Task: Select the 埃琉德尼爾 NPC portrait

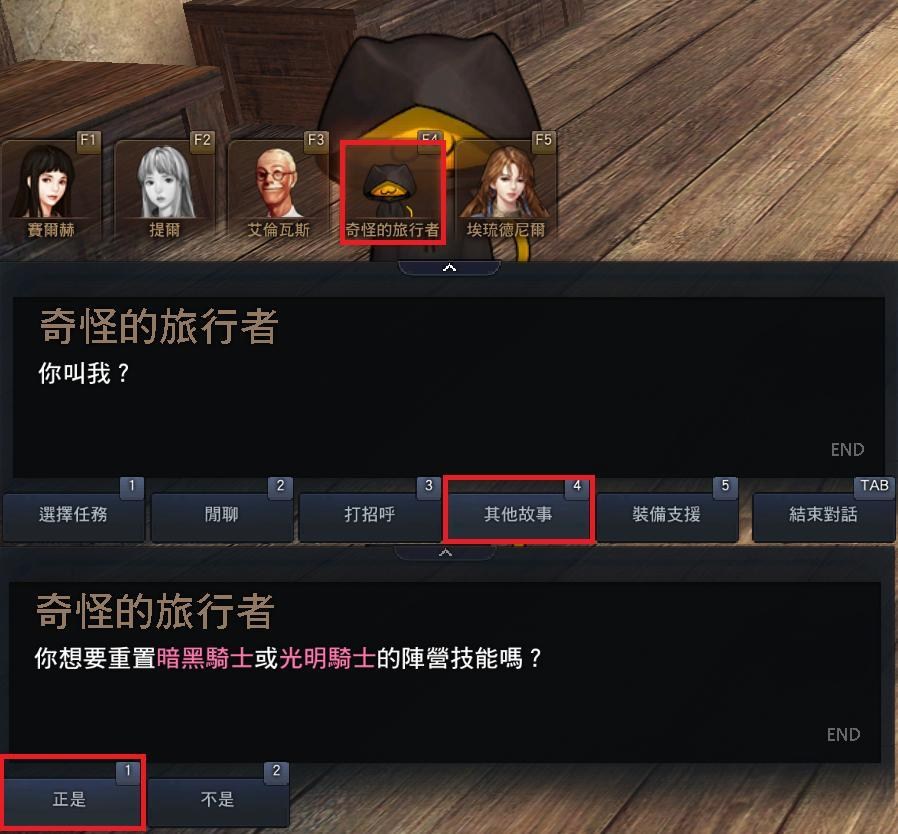Action: coord(506,191)
